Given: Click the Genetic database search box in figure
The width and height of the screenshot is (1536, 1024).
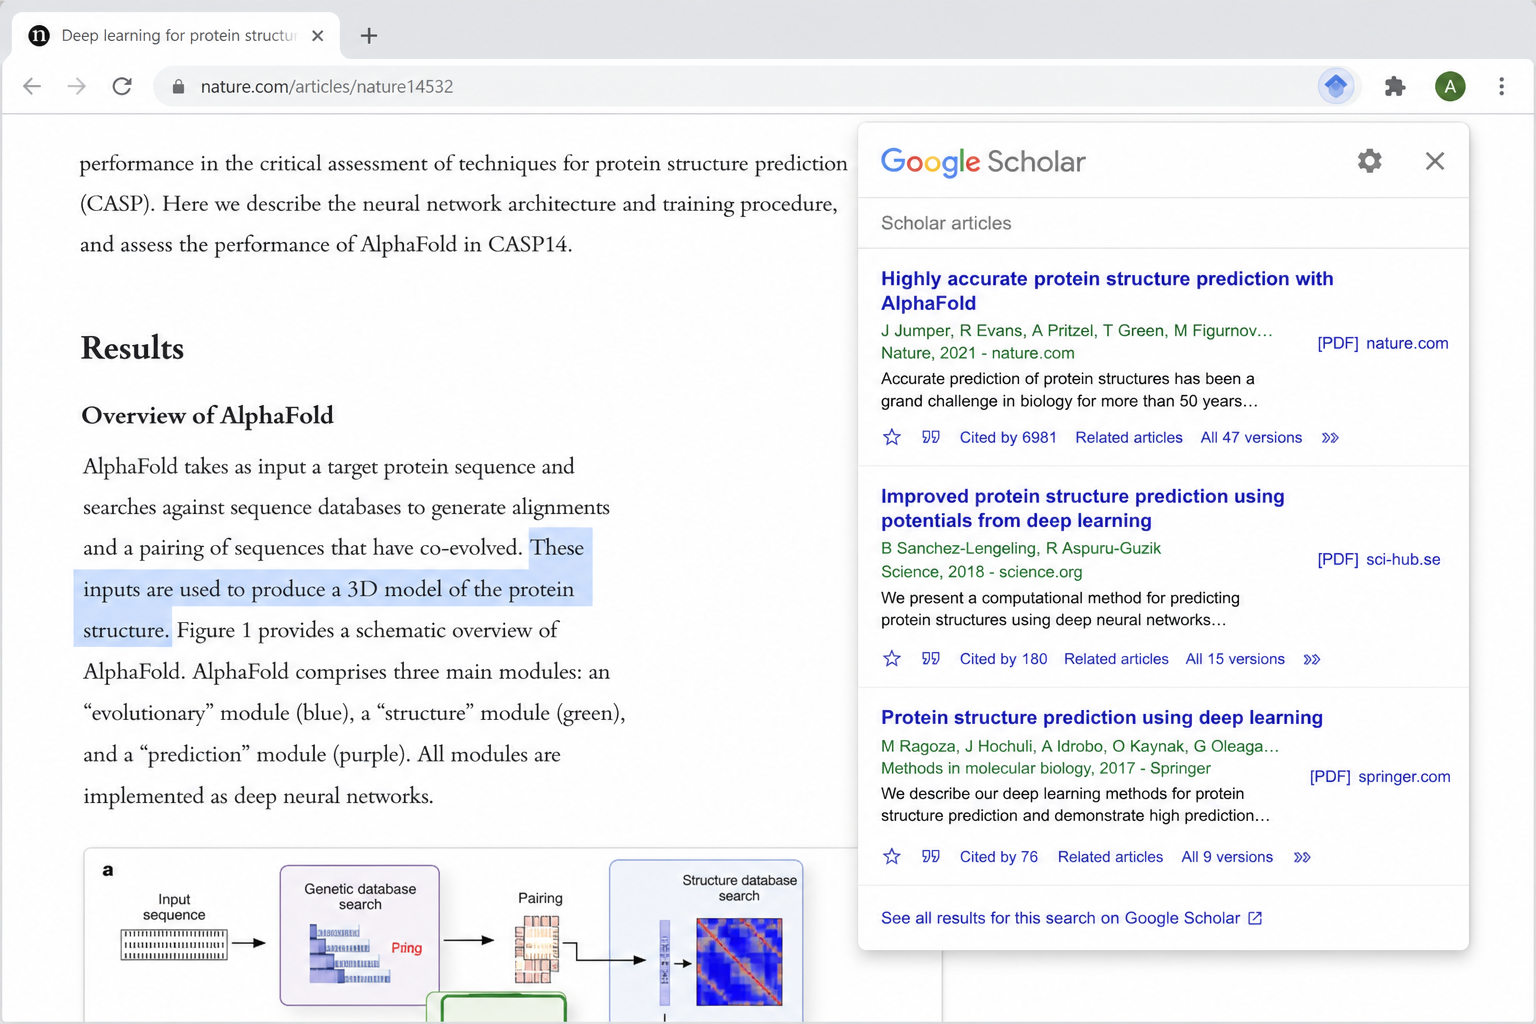Looking at the screenshot, I should coord(360,935).
